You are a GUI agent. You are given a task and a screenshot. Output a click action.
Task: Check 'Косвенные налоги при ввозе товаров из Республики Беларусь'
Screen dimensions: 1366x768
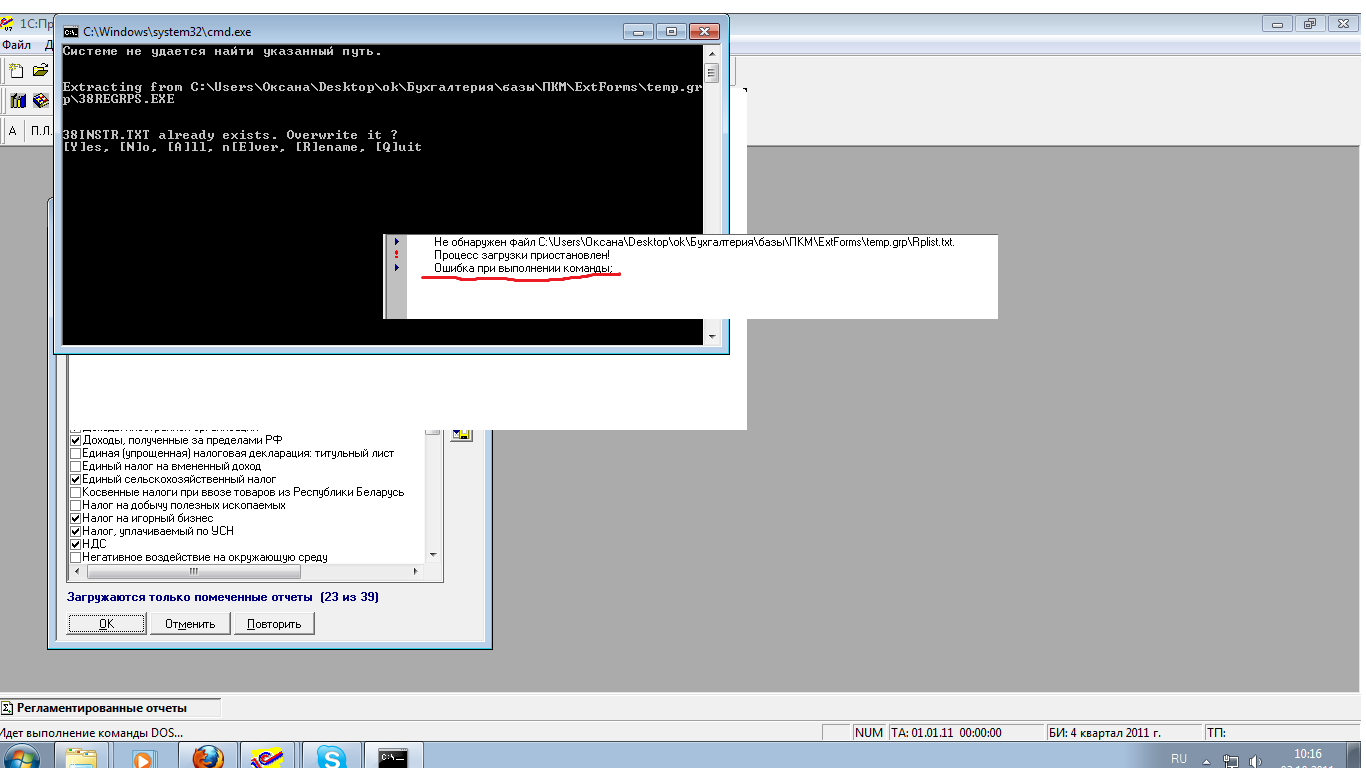coord(75,492)
